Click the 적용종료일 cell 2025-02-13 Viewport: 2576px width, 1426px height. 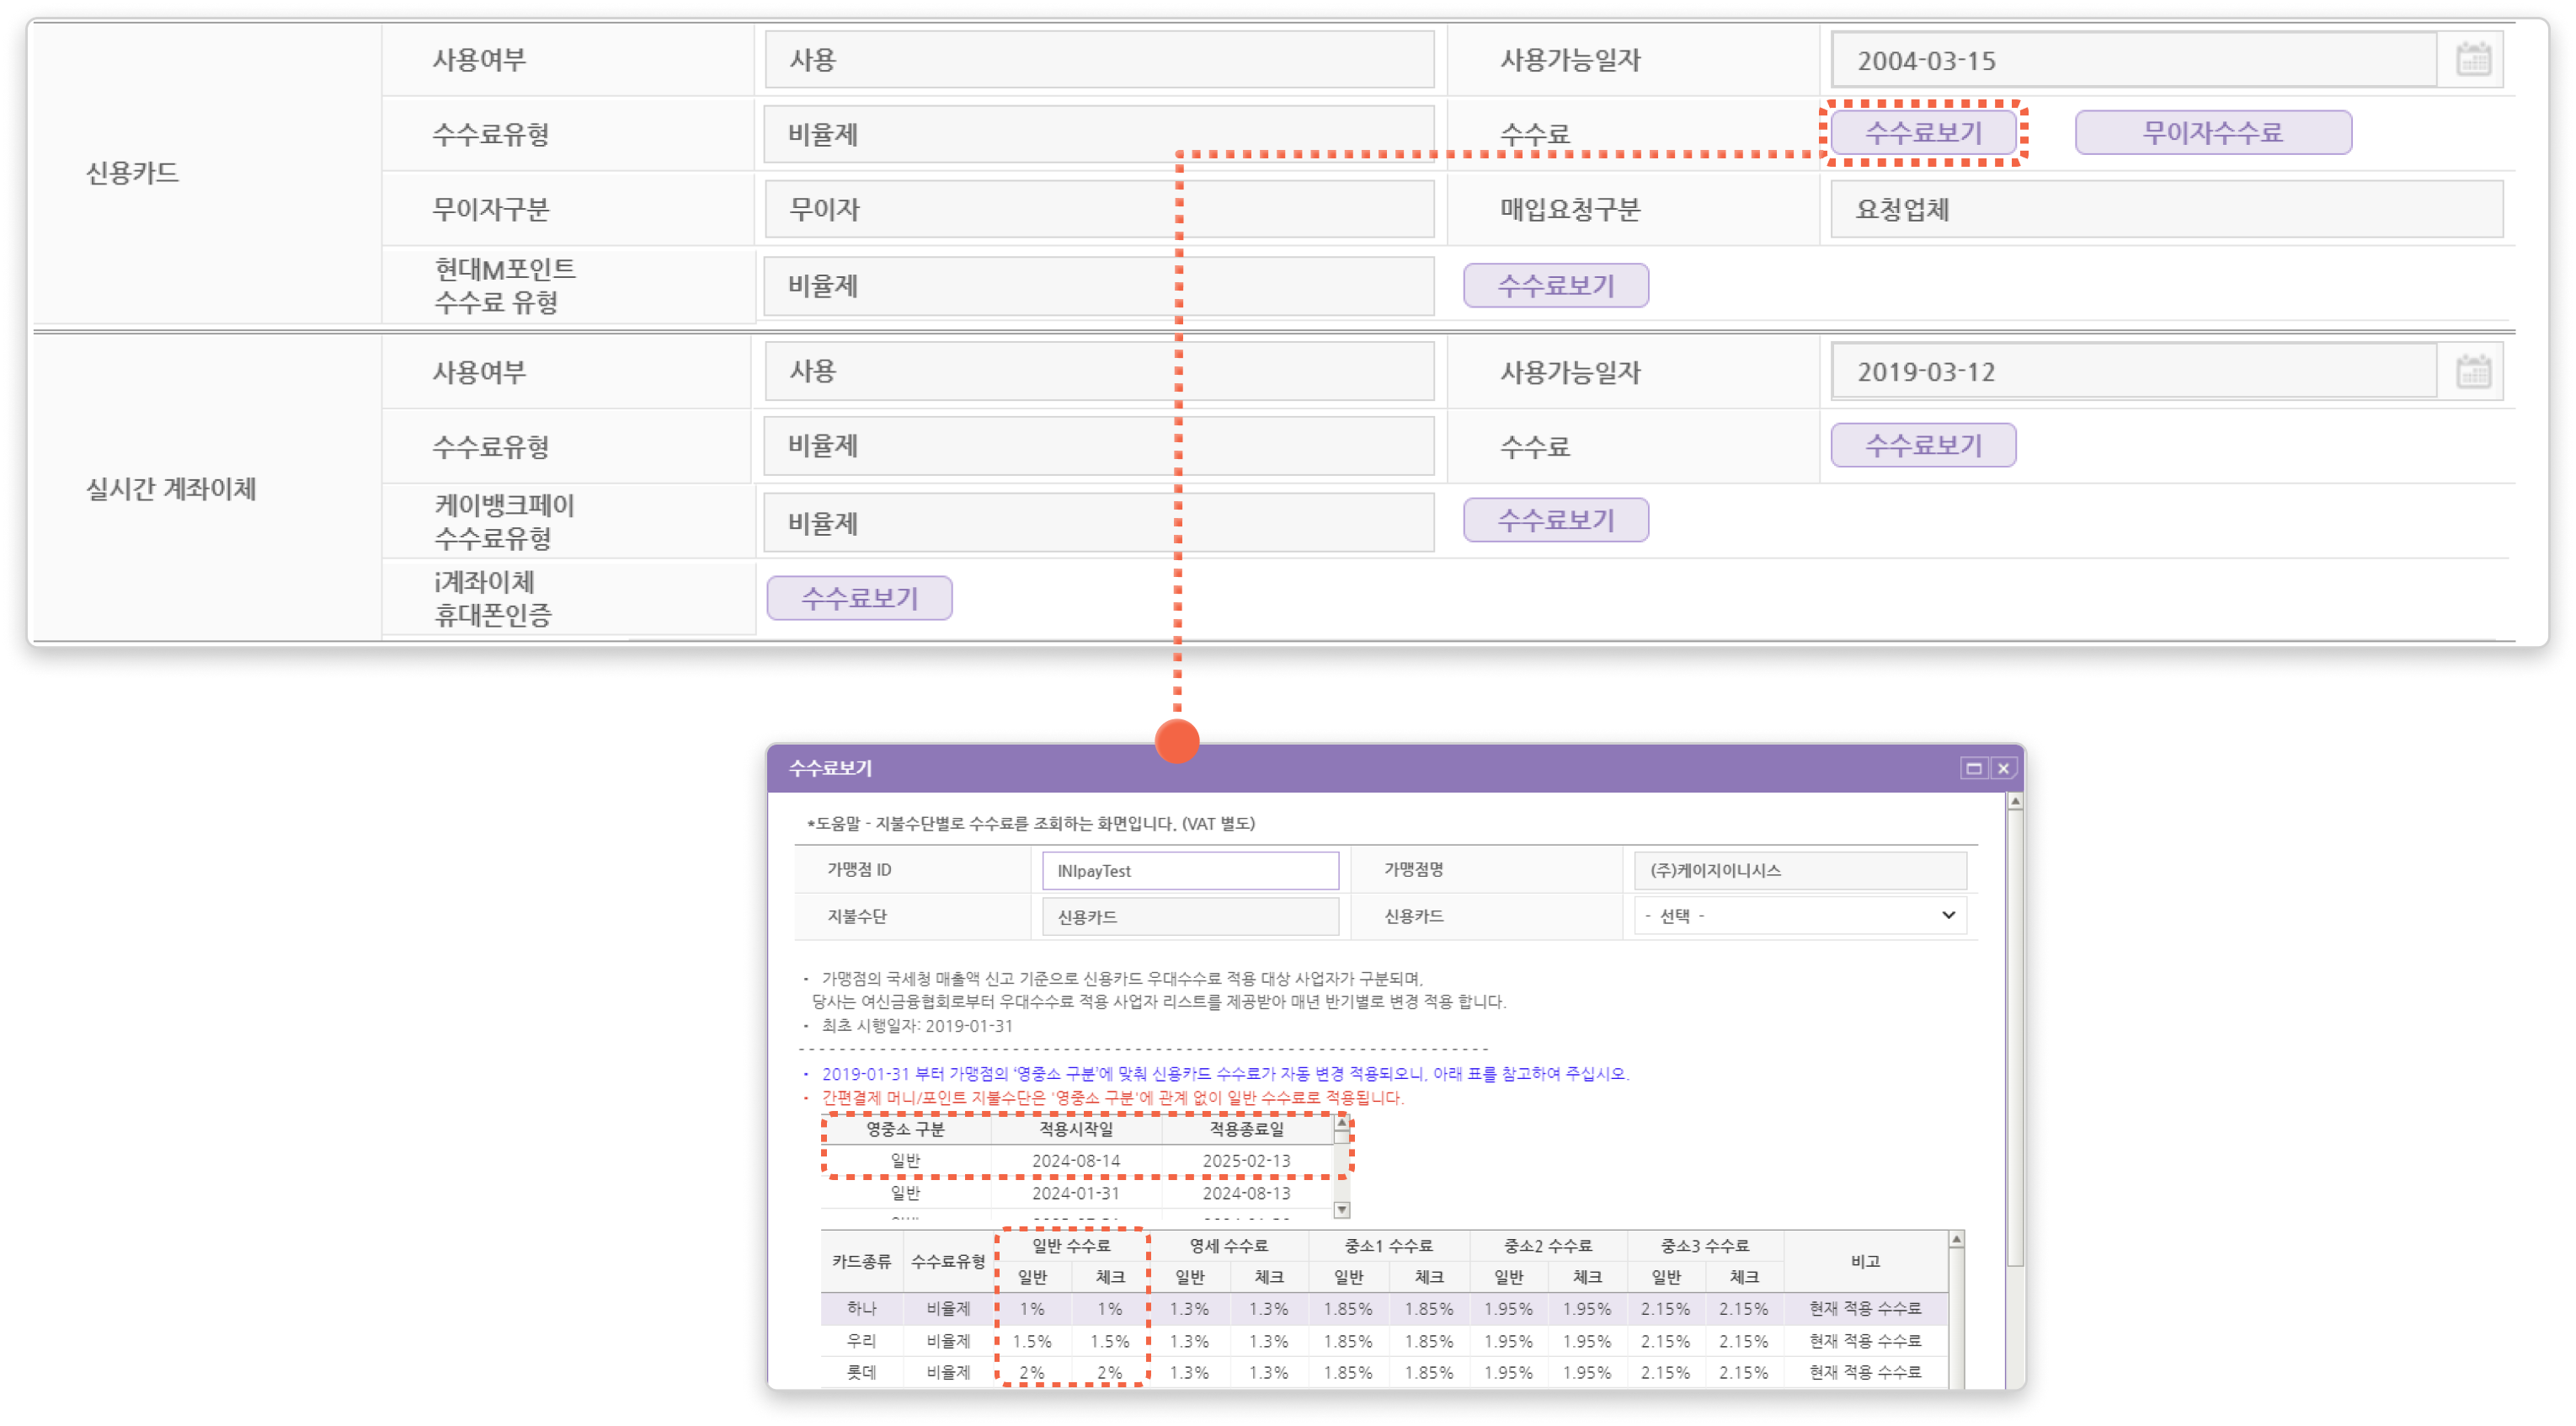pos(1246,1160)
